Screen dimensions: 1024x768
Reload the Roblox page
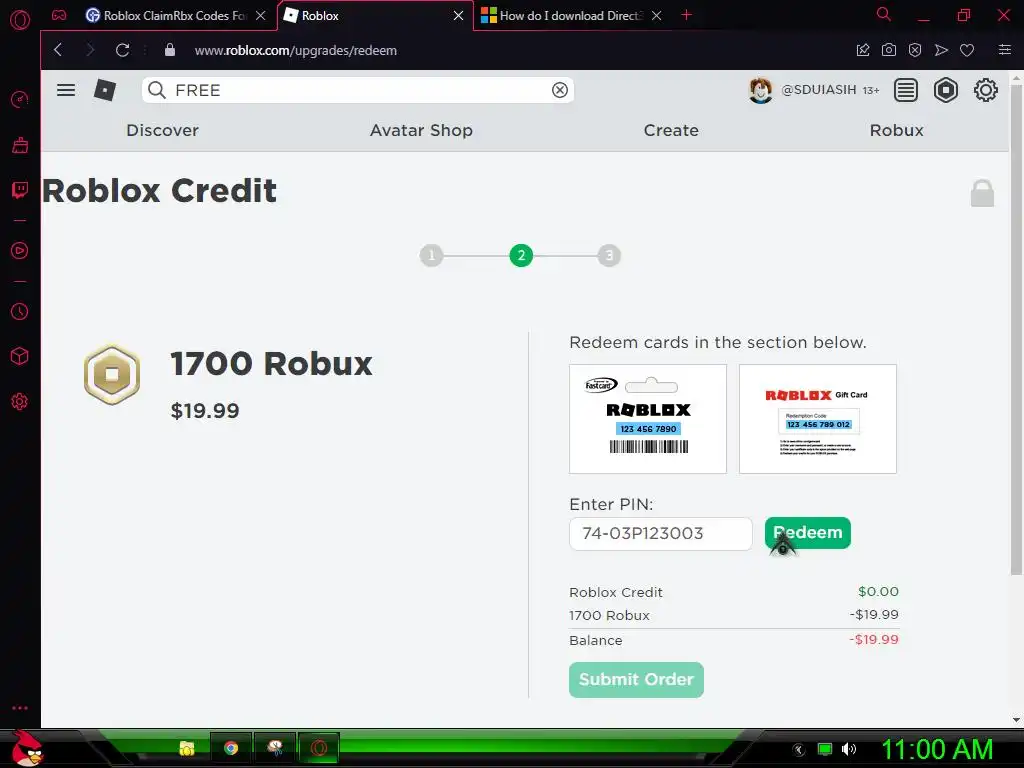(122, 50)
